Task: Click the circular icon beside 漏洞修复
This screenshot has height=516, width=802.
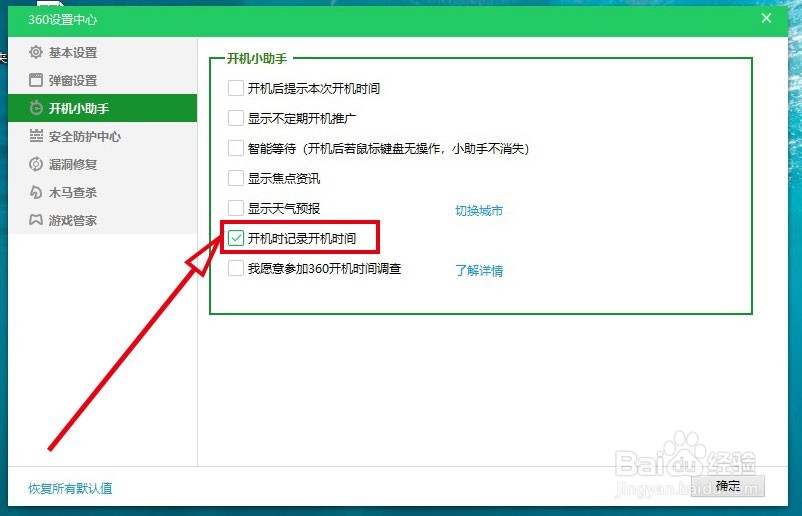Action: coord(36,164)
